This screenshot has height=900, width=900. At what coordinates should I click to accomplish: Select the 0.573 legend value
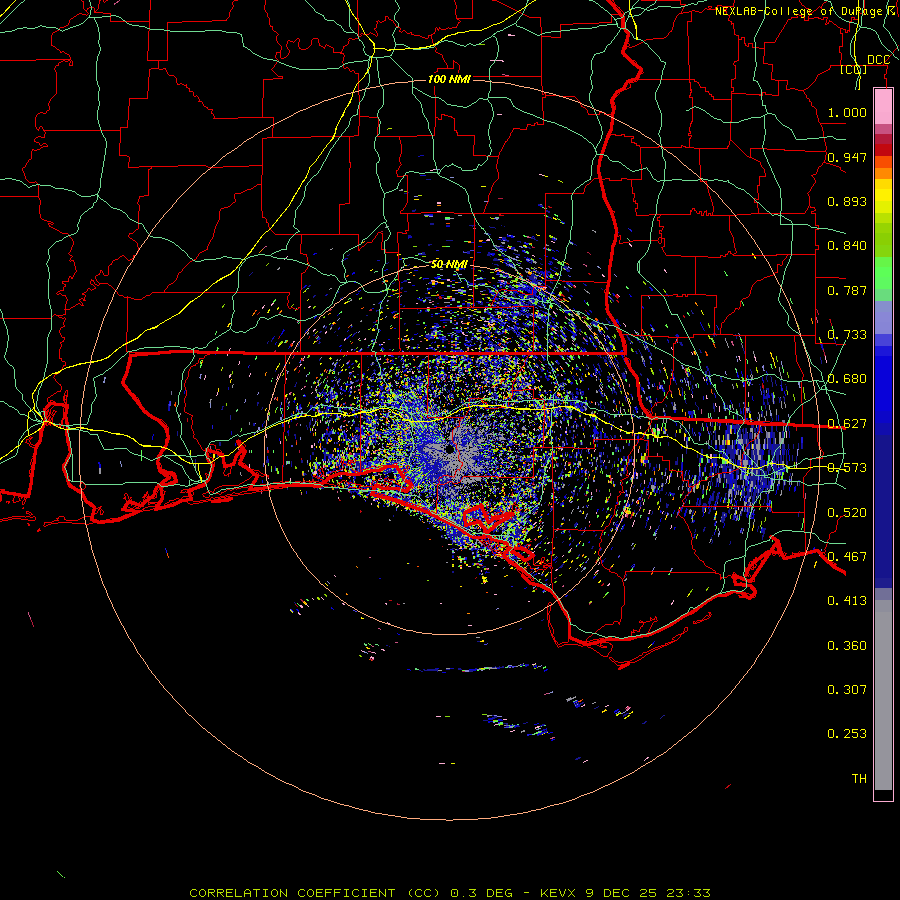847,468
